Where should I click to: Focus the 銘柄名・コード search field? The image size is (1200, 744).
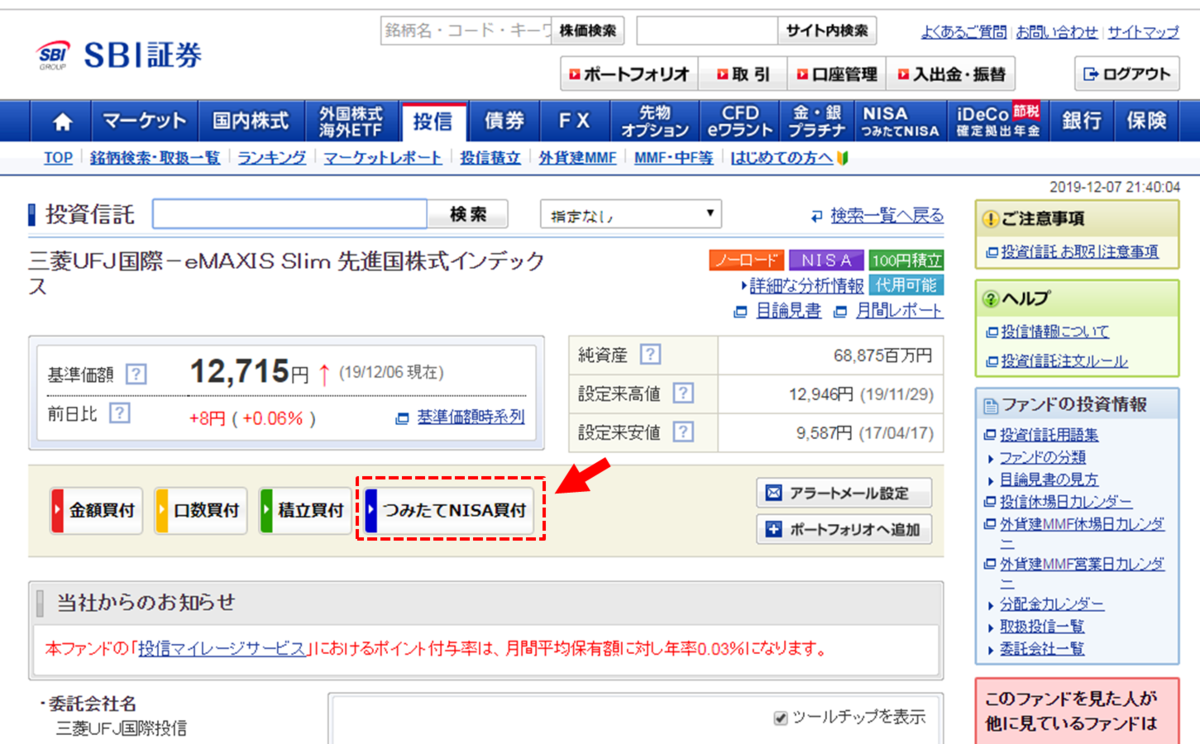pyautogui.click(x=466, y=31)
